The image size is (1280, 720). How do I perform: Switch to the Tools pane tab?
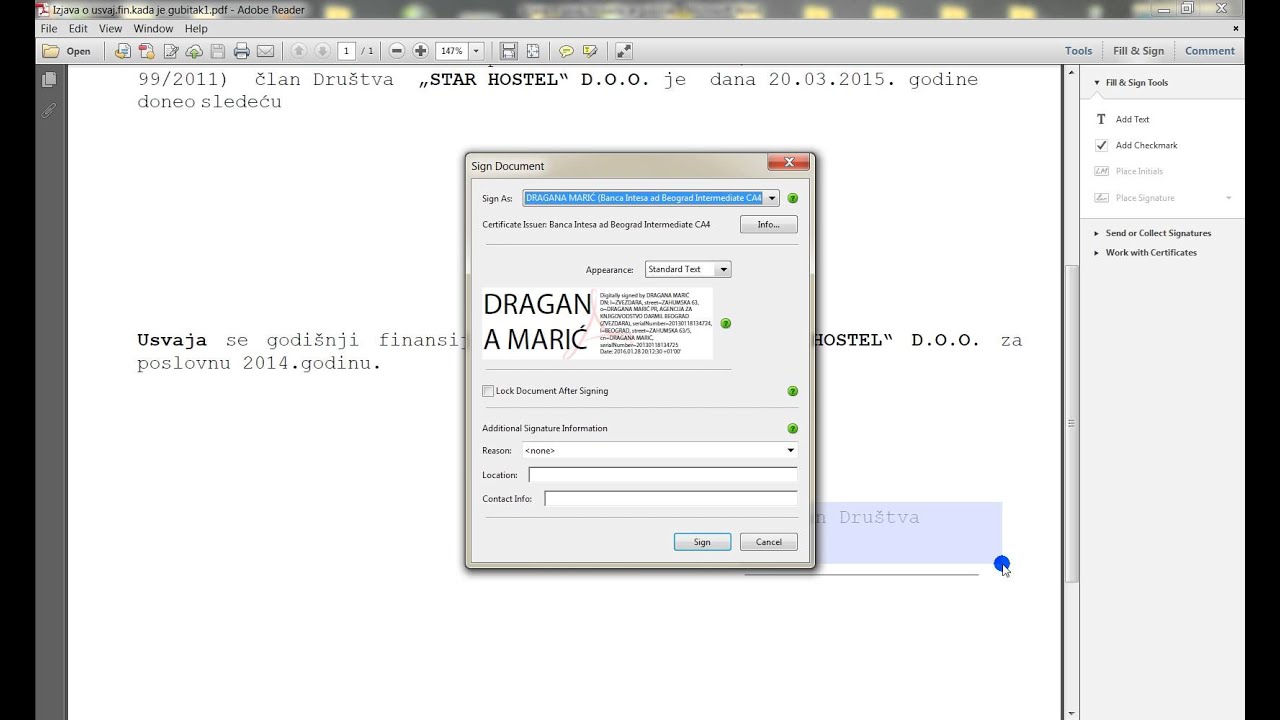pos(1078,51)
